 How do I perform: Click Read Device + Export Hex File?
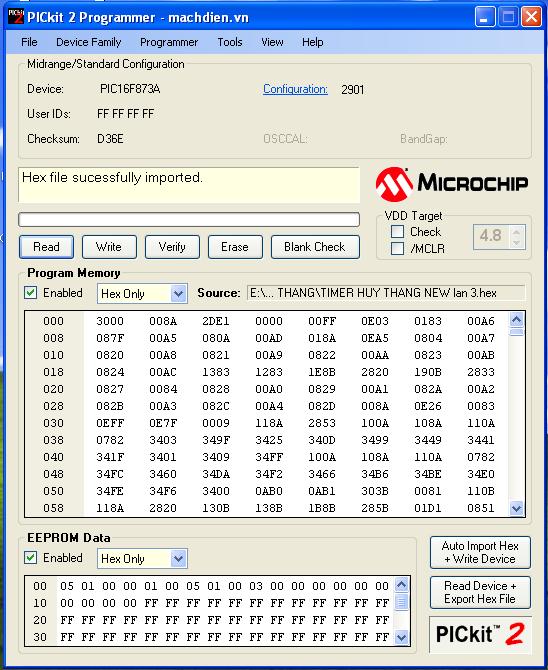pyautogui.click(x=480, y=592)
